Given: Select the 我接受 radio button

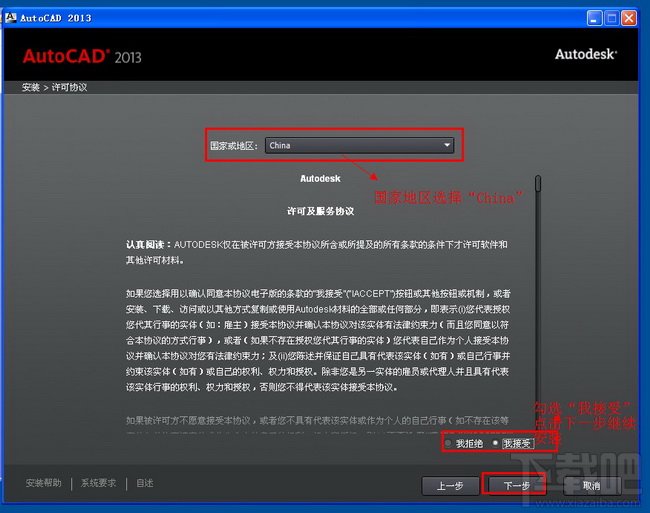Looking at the screenshot, I should coord(495,443).
